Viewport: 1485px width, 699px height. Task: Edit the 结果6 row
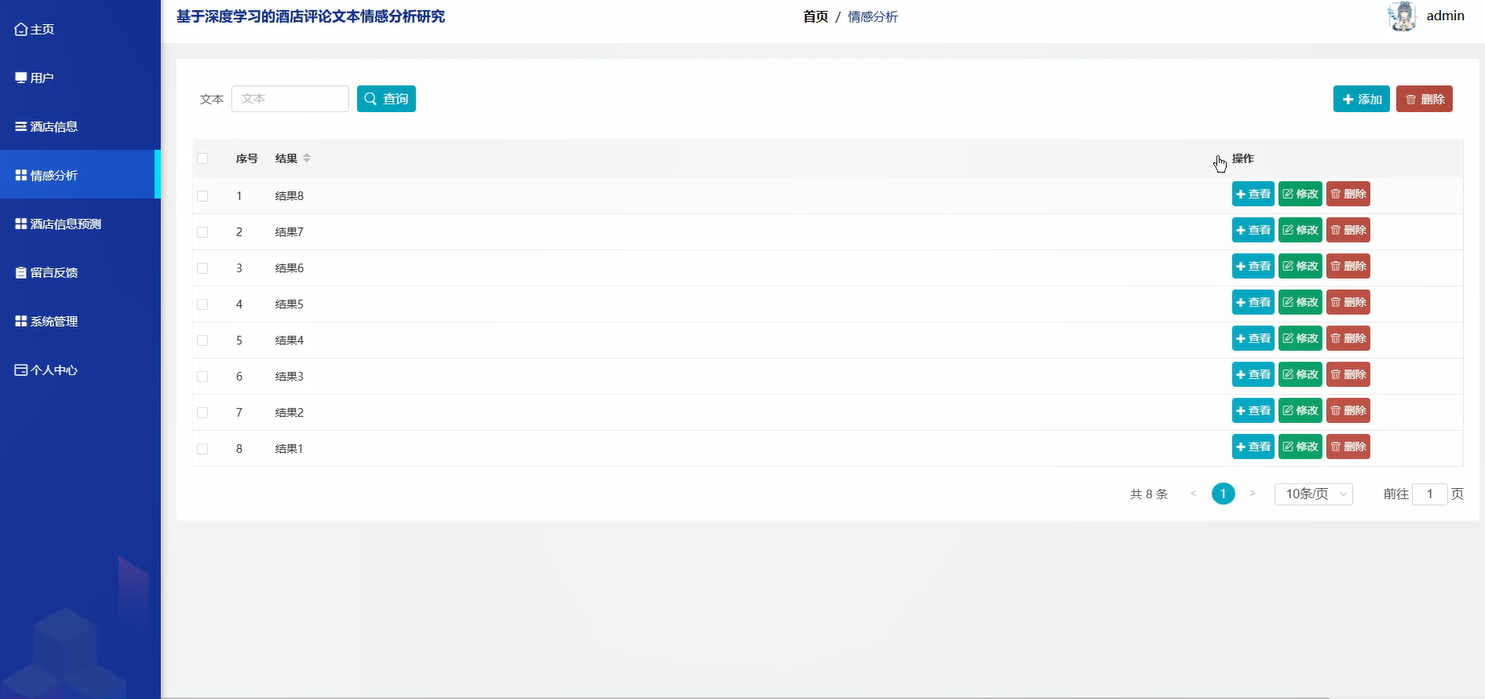point(1300,266)
